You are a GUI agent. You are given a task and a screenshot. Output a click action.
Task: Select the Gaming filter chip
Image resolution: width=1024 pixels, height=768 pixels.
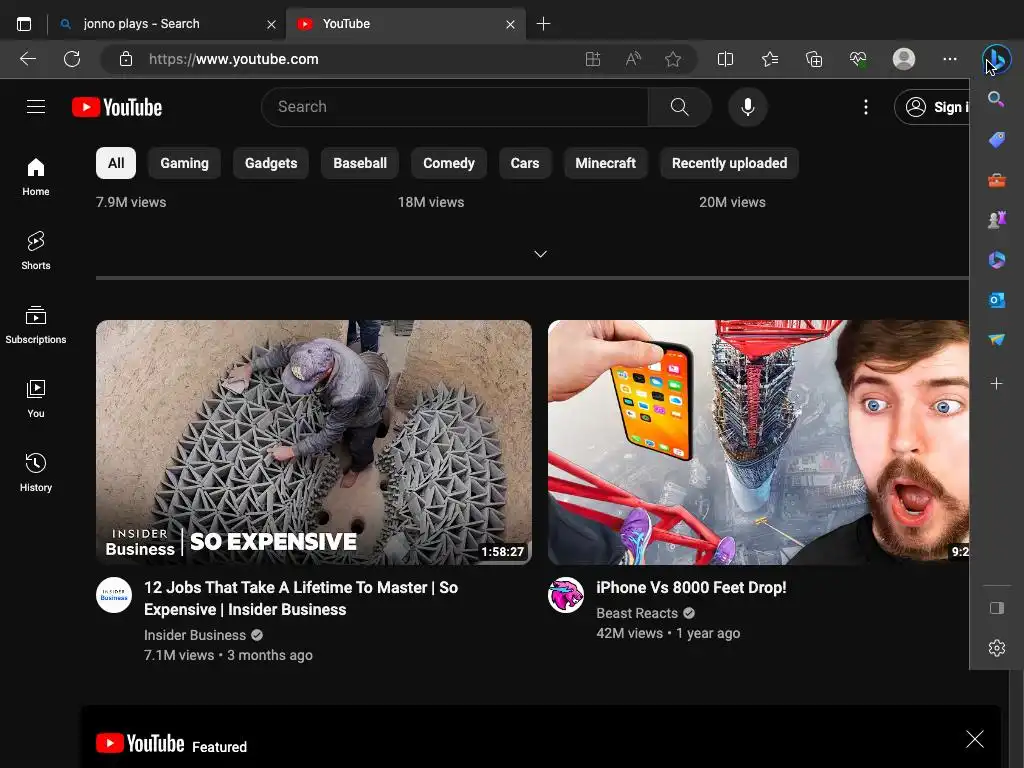point(184,163)
